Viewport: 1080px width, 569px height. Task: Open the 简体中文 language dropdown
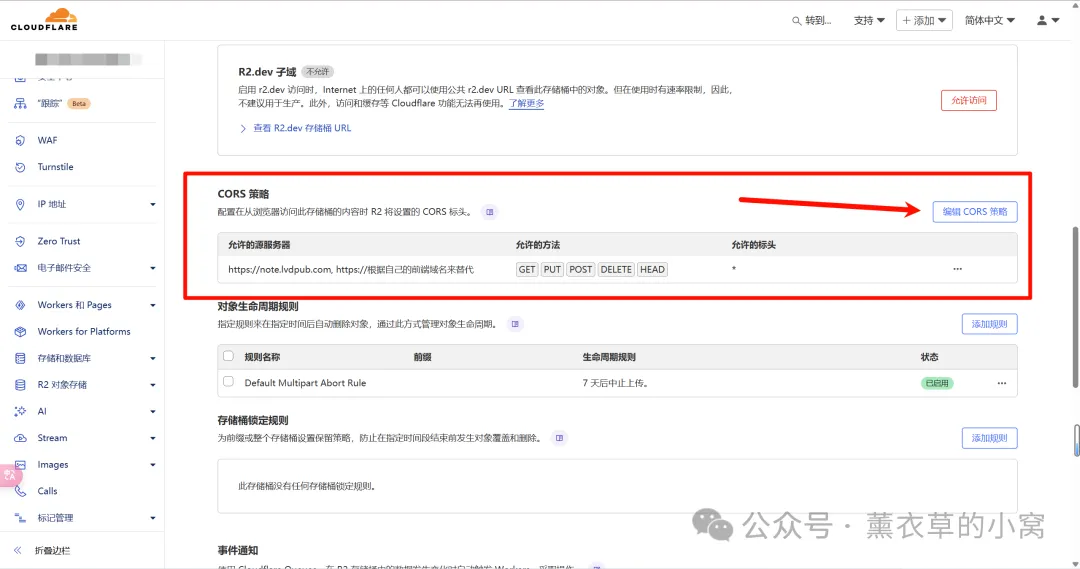[990, 21]
